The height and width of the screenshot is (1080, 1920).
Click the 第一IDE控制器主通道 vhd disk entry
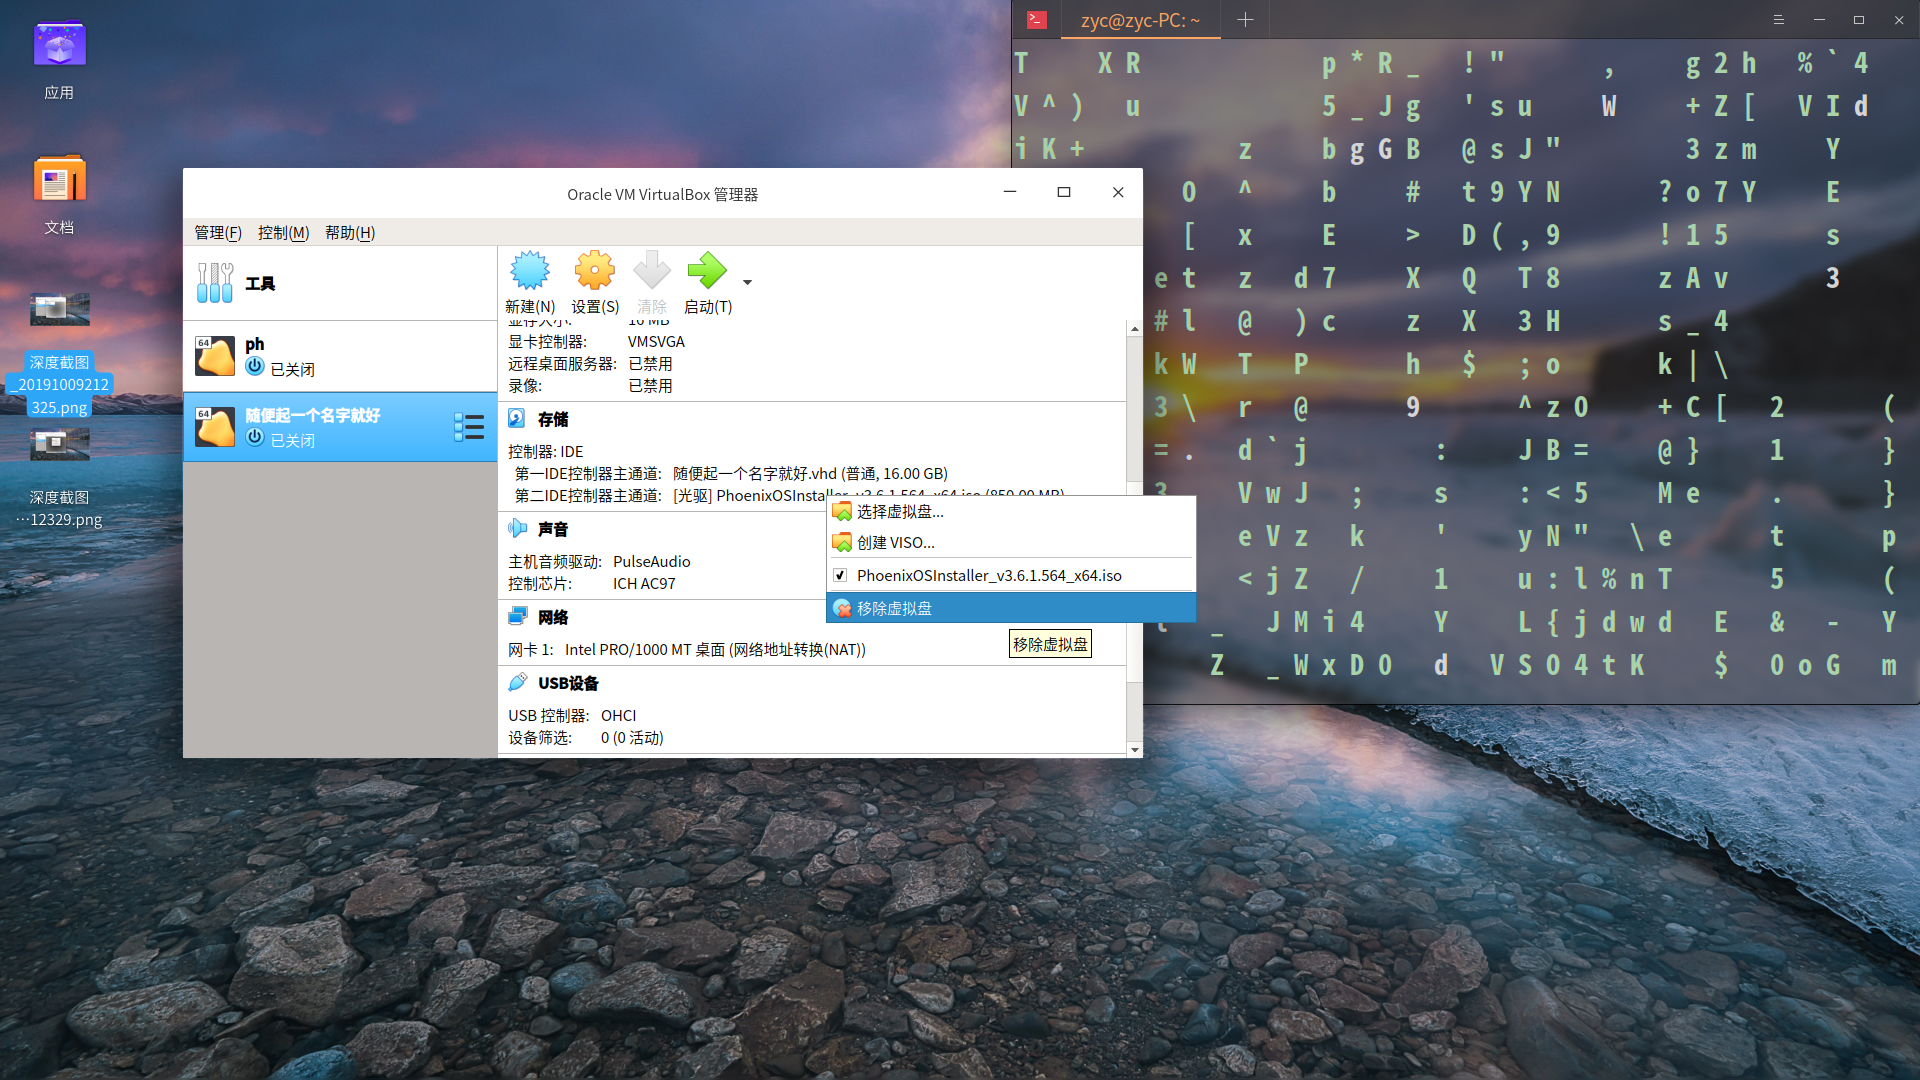click(x=731, y=473)
